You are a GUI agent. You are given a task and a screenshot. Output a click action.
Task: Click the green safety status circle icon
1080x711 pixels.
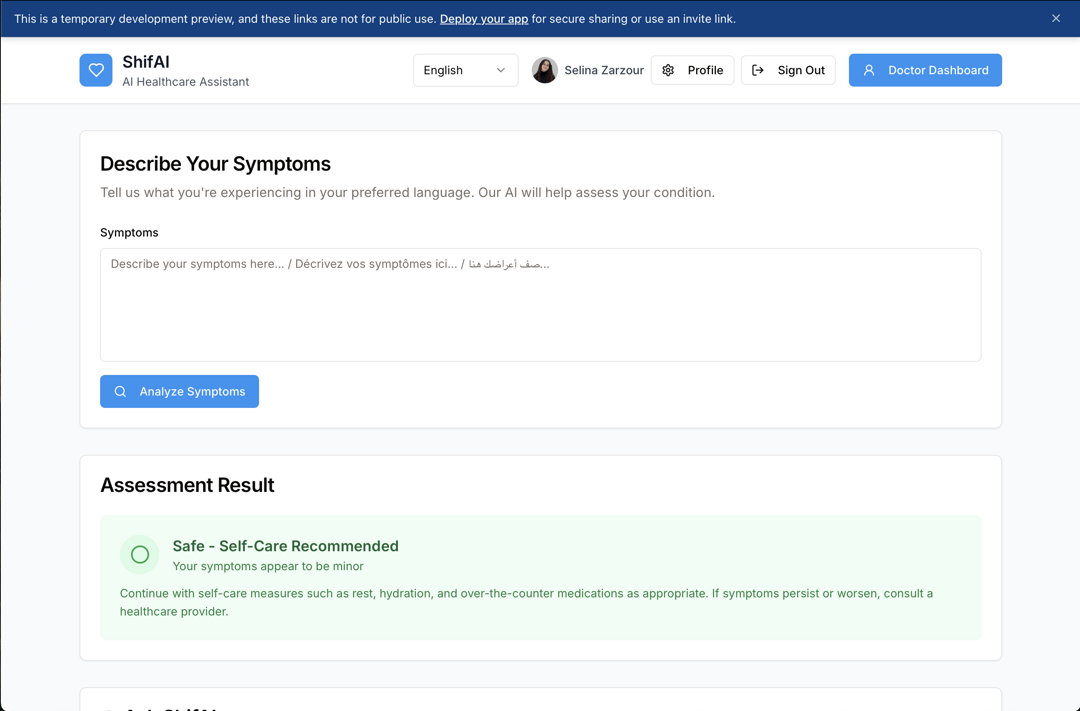tap(139, 554)
